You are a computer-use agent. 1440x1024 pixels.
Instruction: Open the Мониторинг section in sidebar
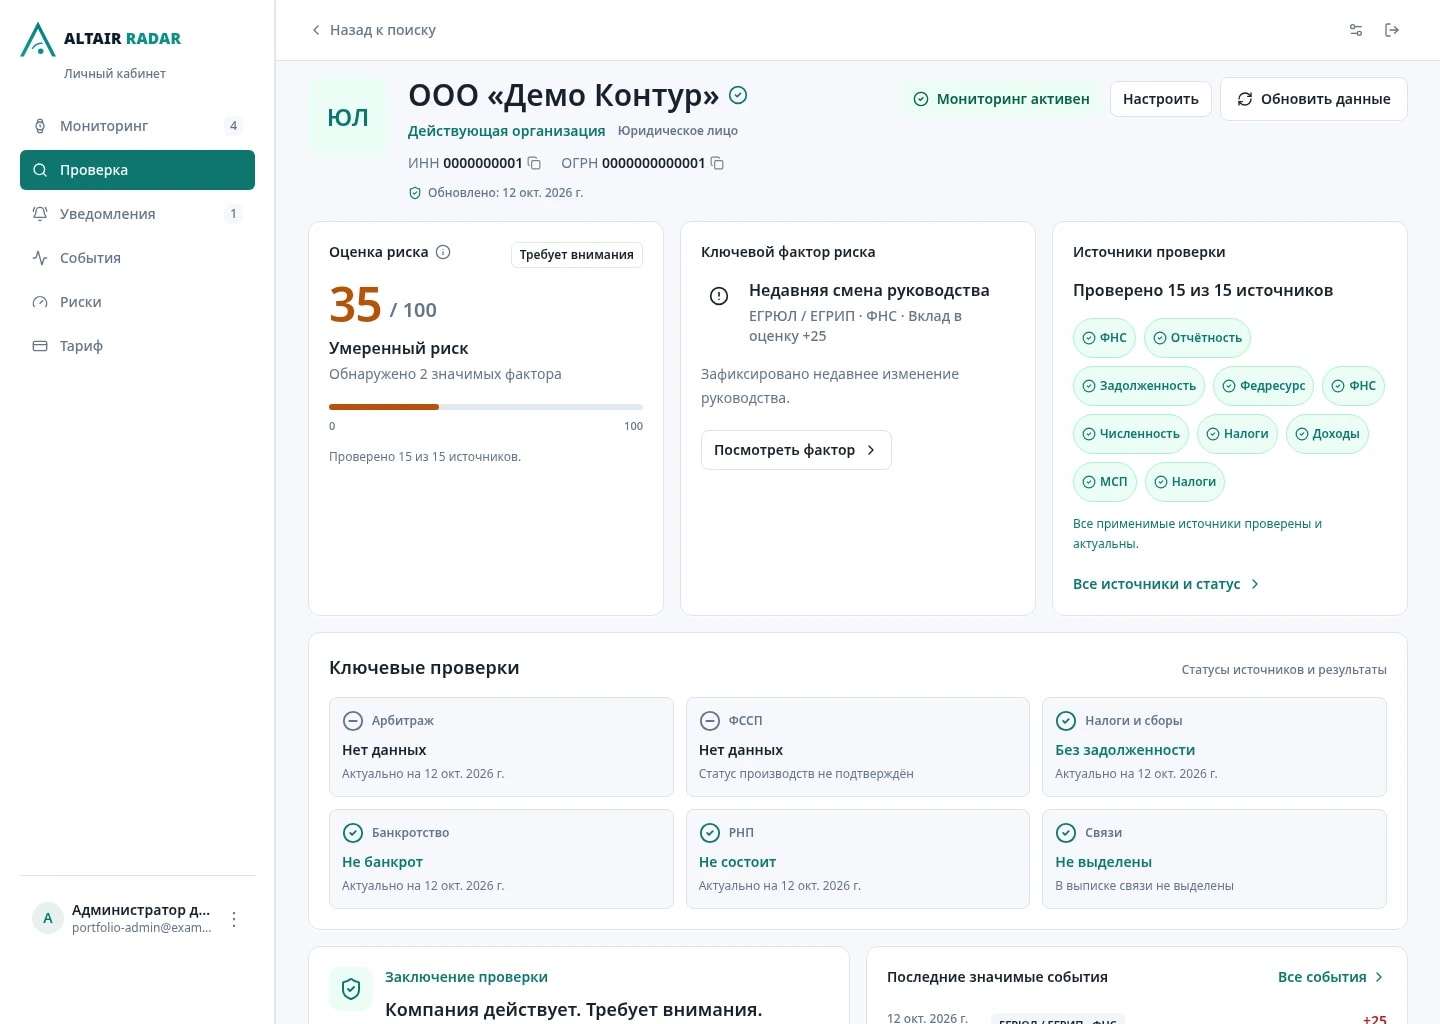pyautogui.click(x=137, y=126)
